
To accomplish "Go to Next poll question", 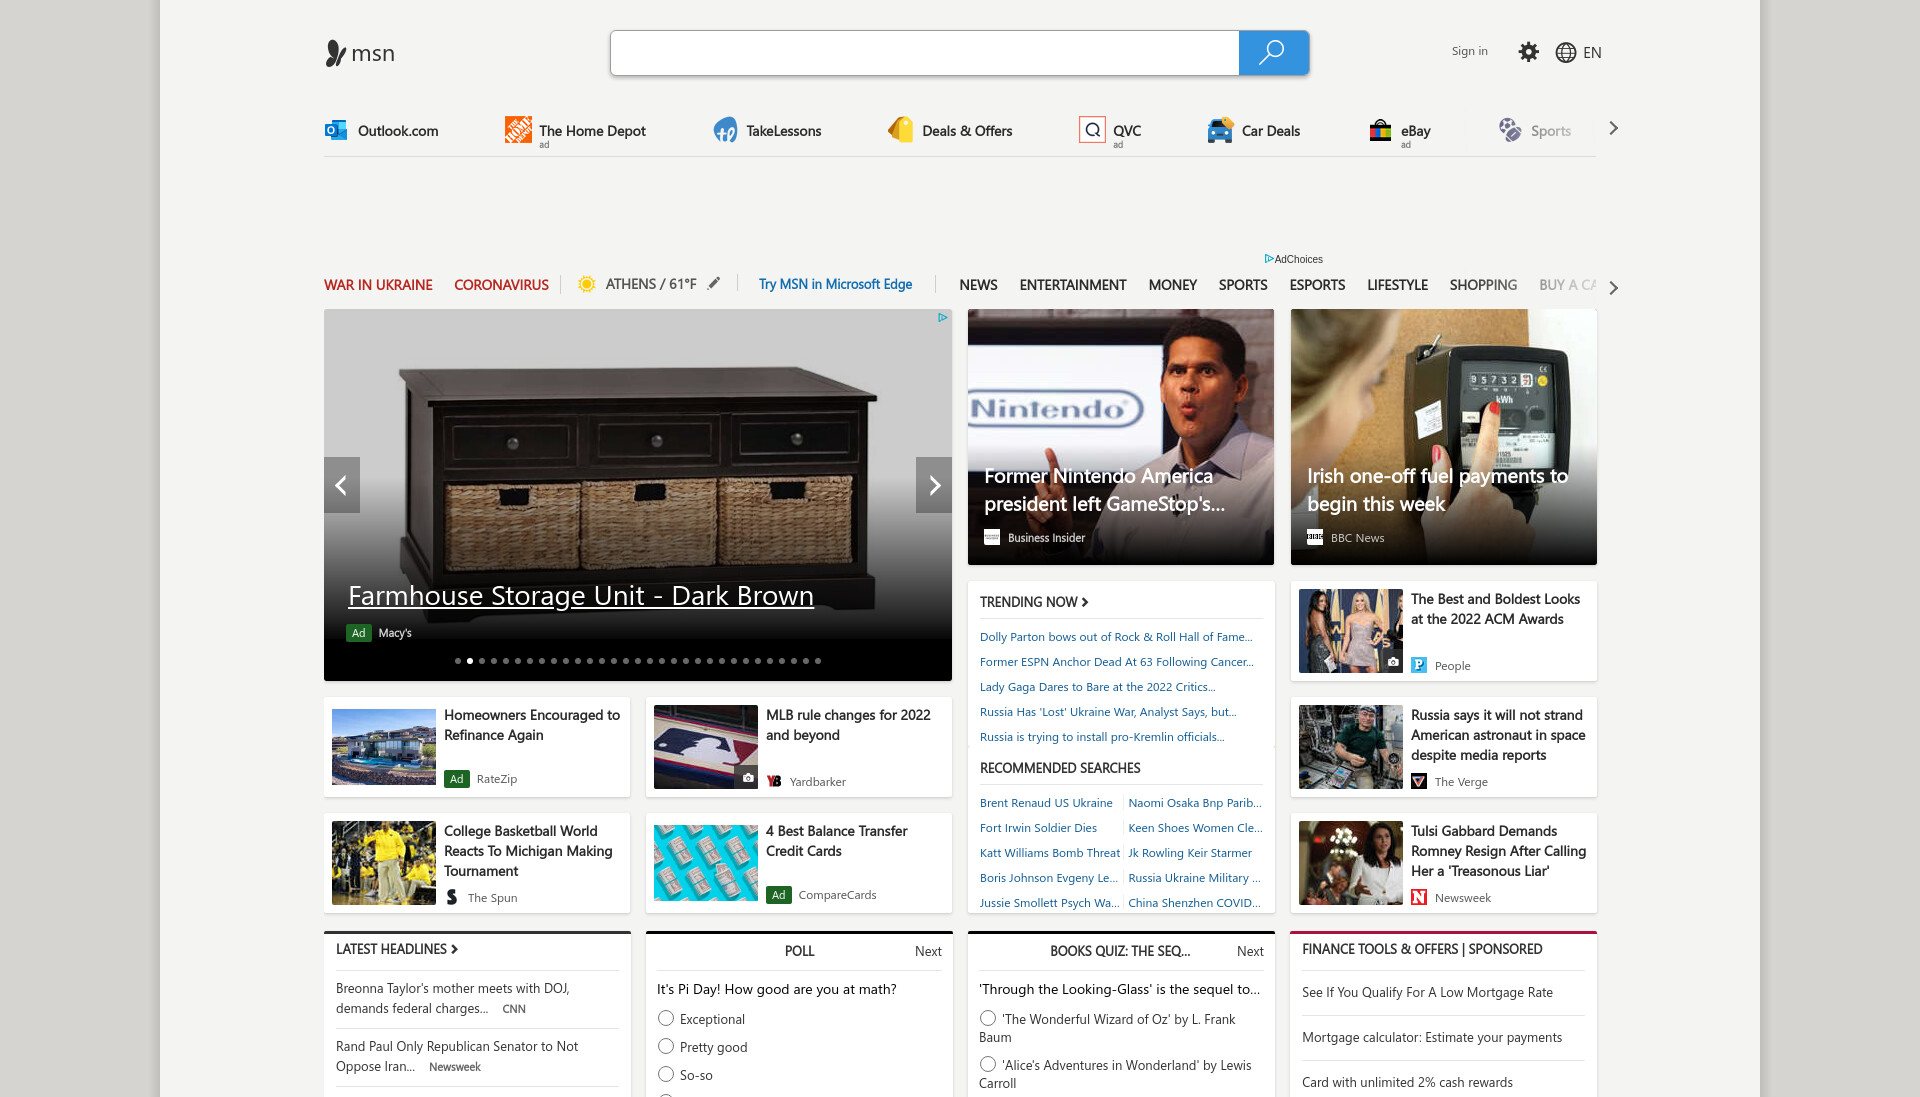I will coord(928,951).
